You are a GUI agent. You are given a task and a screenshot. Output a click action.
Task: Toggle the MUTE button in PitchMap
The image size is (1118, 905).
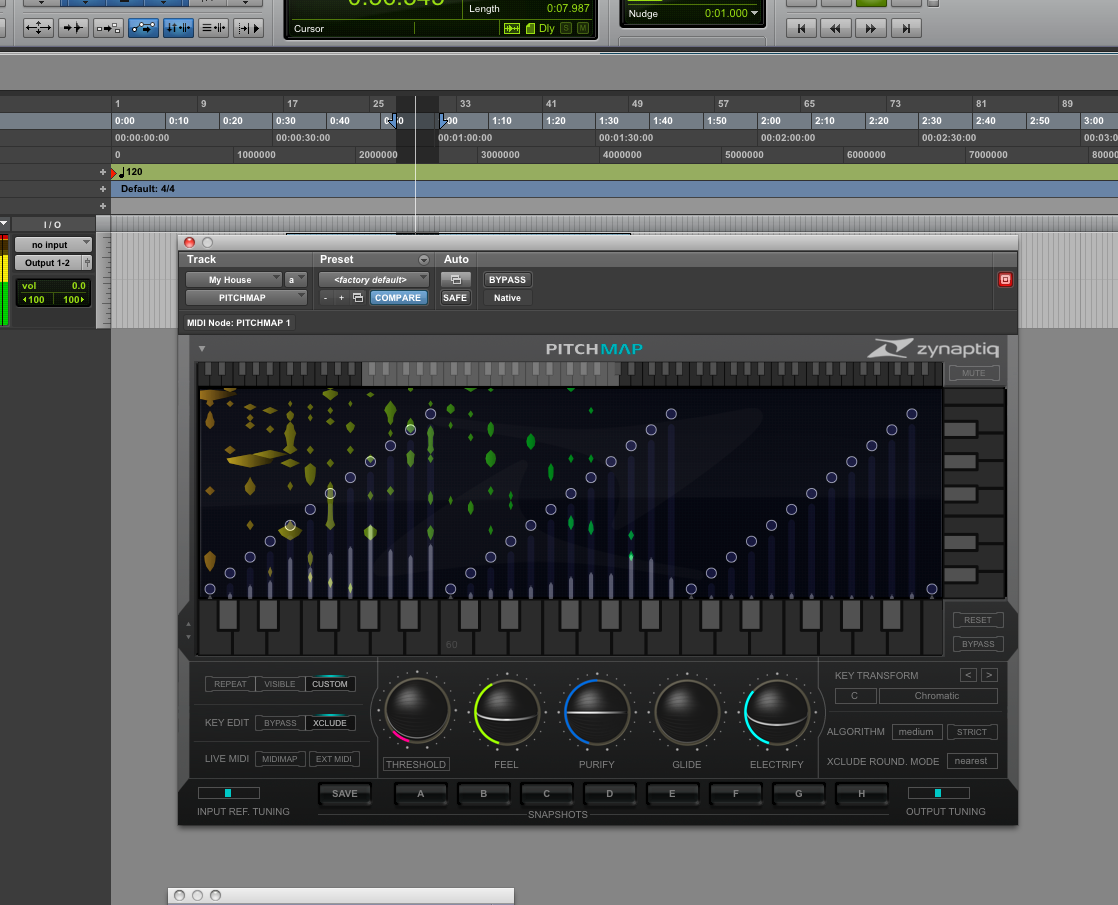point(973,373)
